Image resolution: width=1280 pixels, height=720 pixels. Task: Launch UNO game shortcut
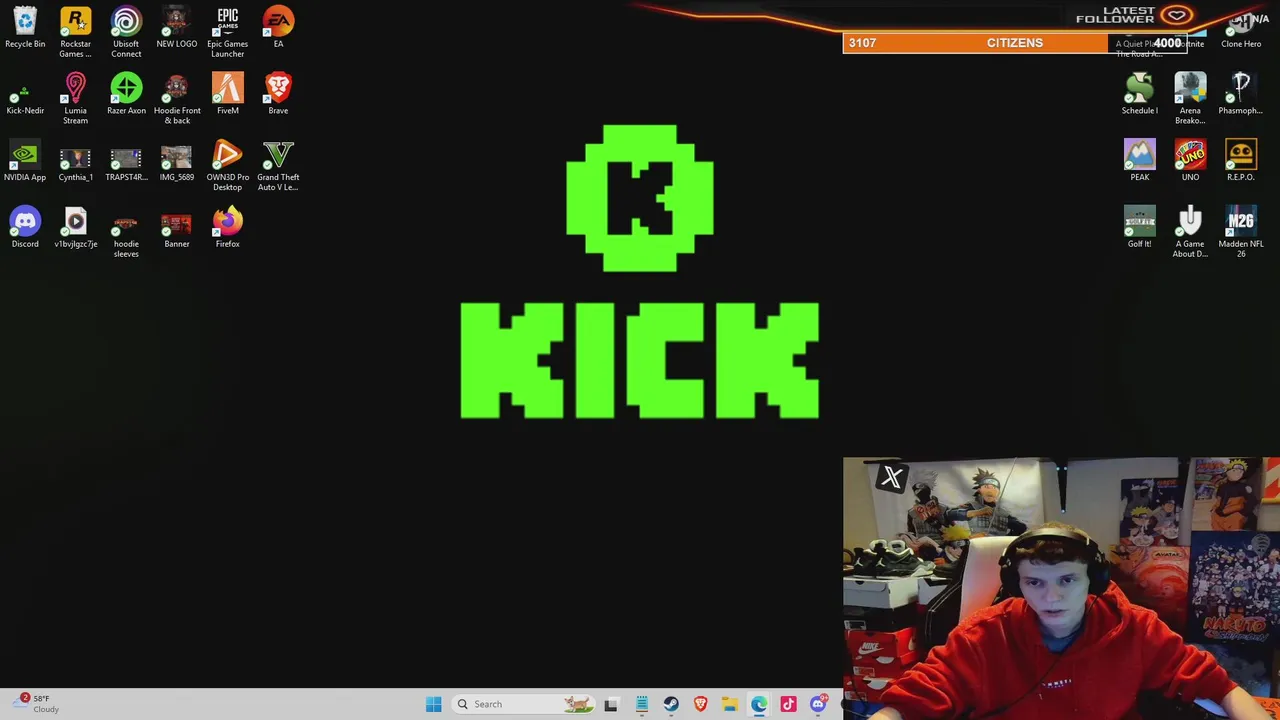pyautogui.click(x=1190, y=162)
